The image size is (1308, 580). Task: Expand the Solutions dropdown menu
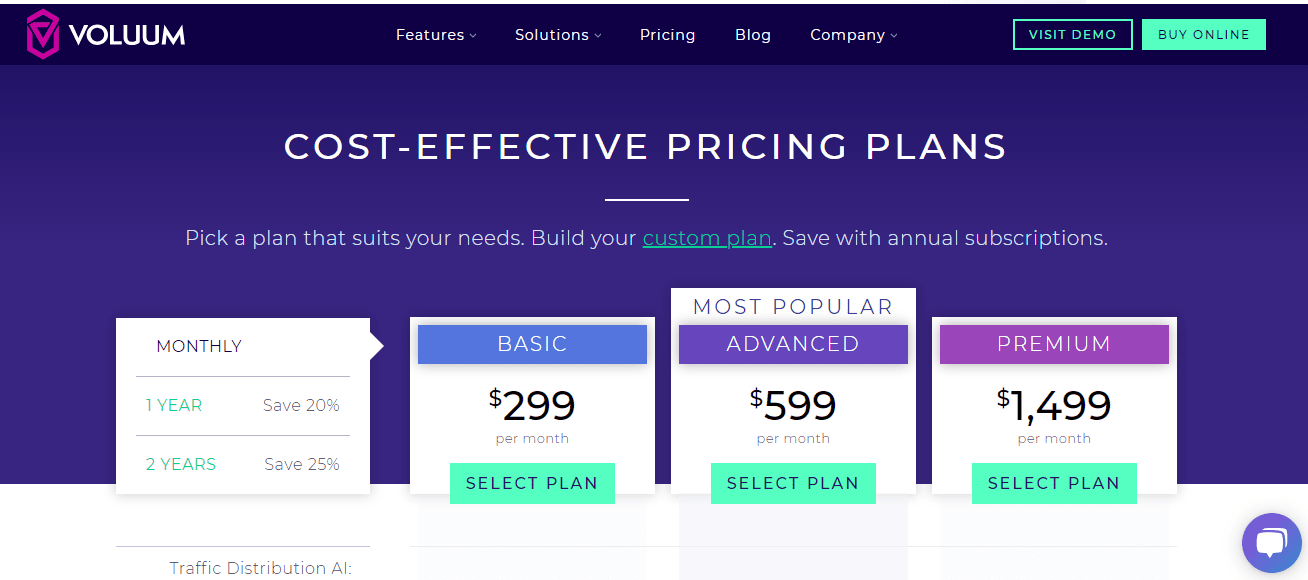pyautogui.click(x=558, y=35)
